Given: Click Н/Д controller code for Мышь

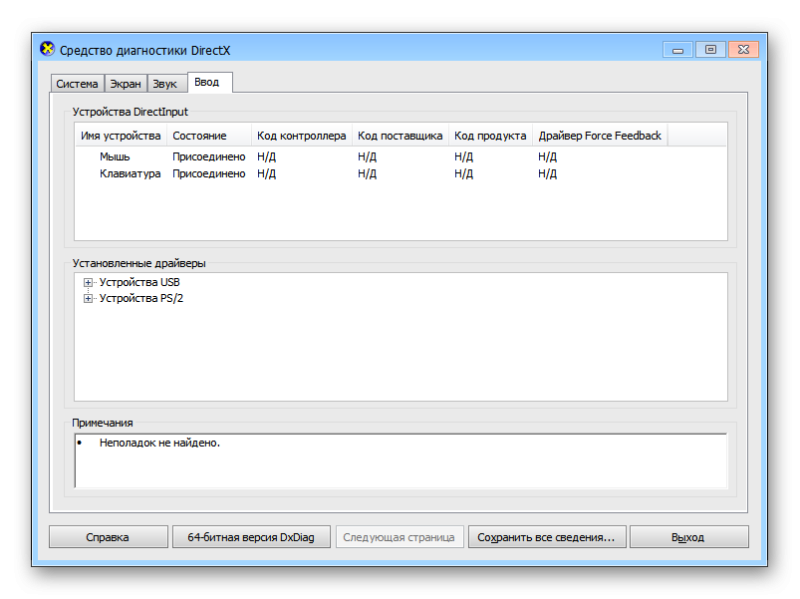Looking at the screenshot, I should pyautogui.click(x=266, y=157).
